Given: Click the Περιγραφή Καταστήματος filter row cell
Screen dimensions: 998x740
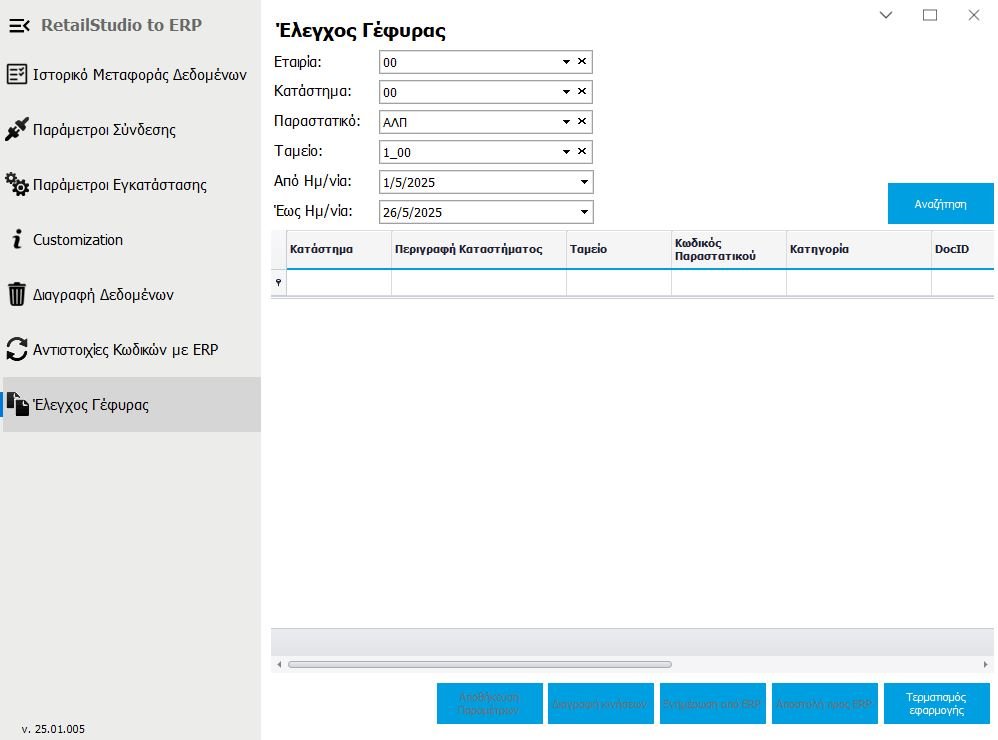Looking at the screenshot, I should pos(478,283).
